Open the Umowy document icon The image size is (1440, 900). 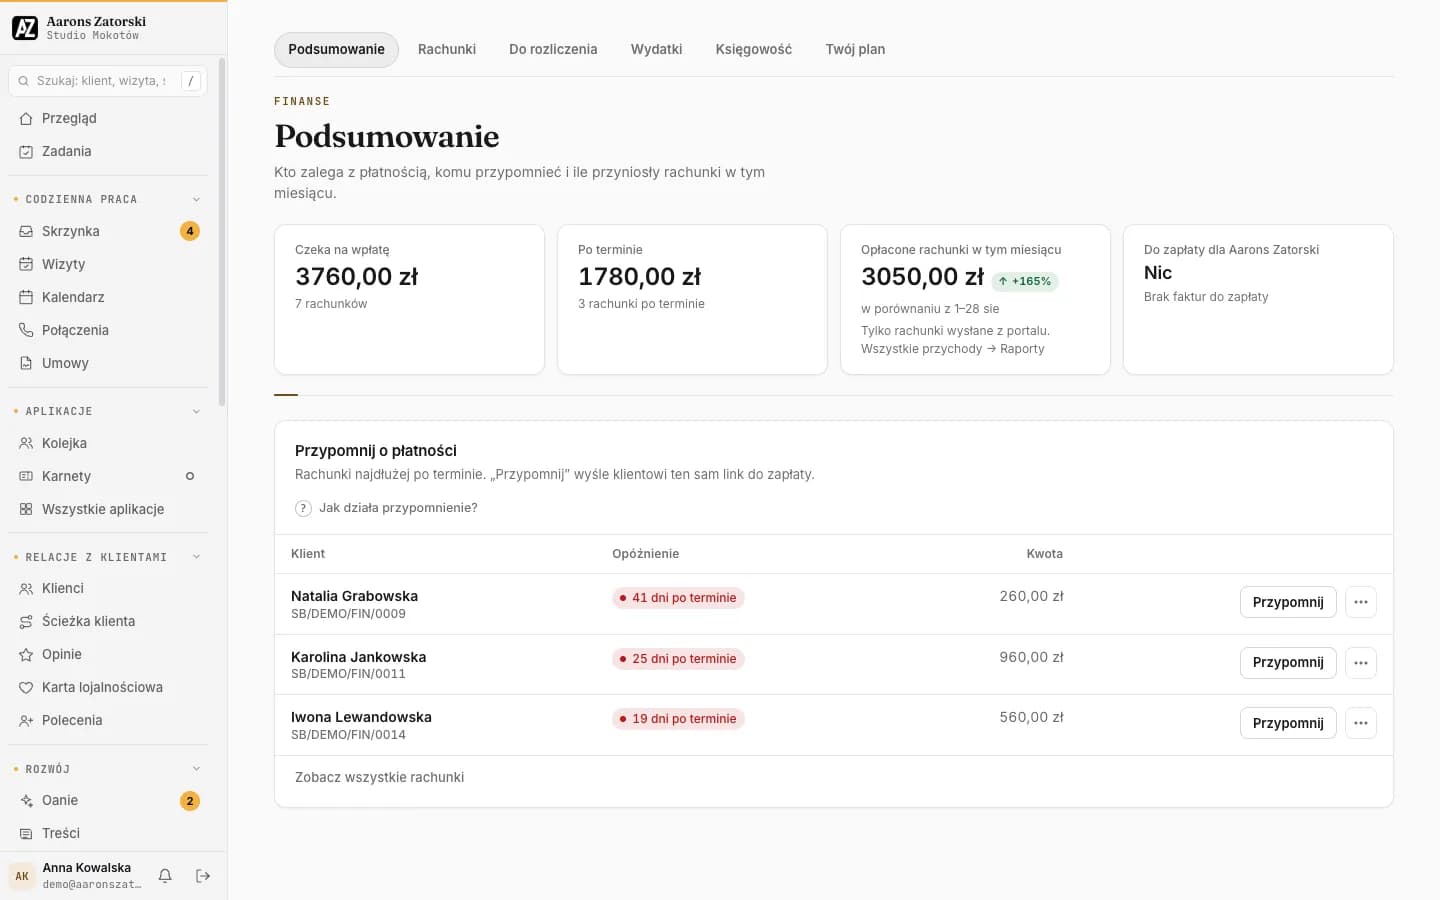click(26, 363)
